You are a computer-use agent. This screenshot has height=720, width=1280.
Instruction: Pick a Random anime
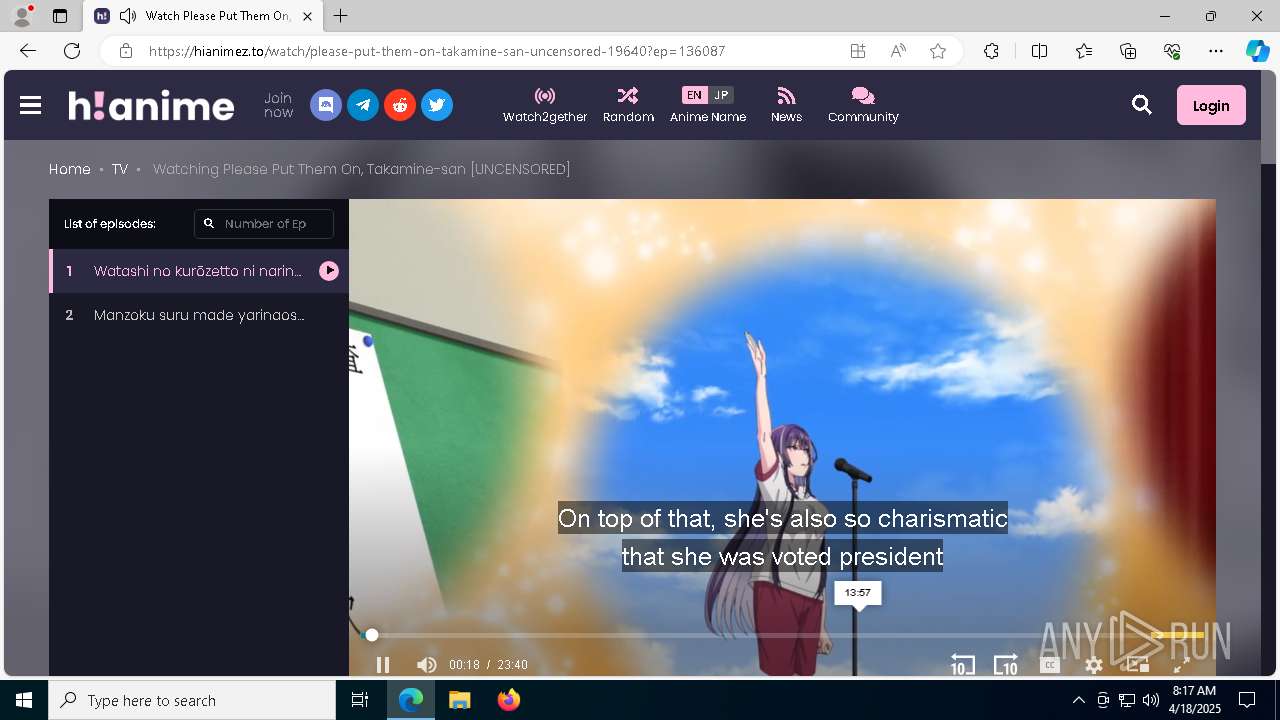click(628, 105)
